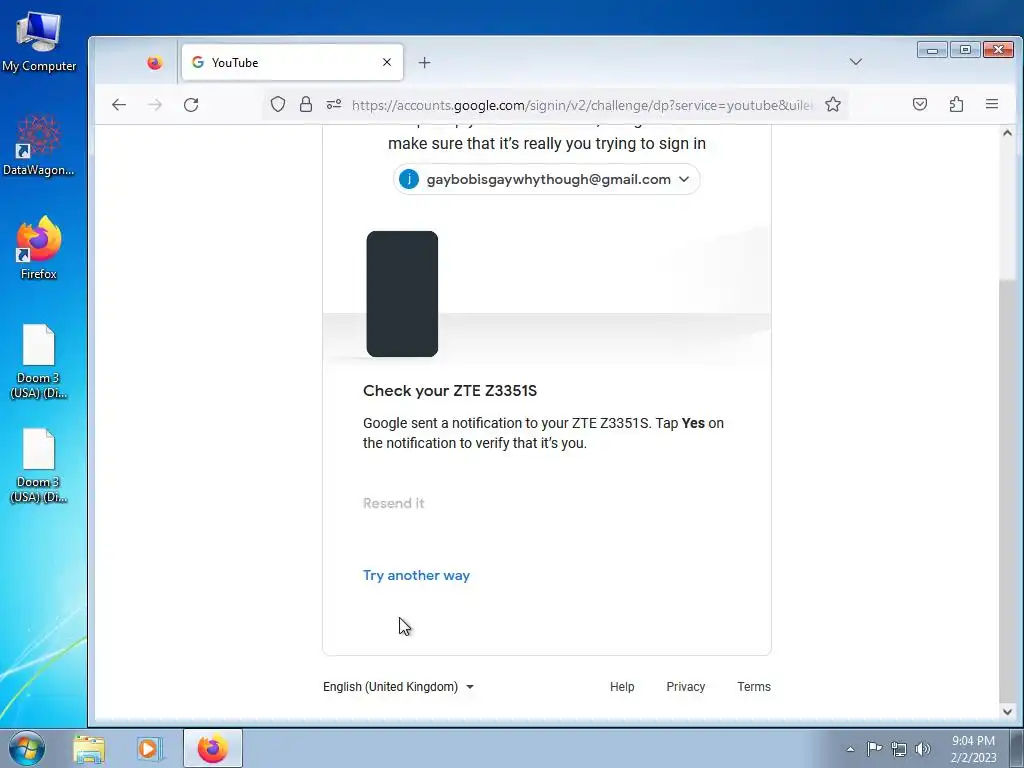Image resolution: width=1024 pixels, height=768 pixels.
Task: Select the Firefox desktop shortcut
Action: 39,248
